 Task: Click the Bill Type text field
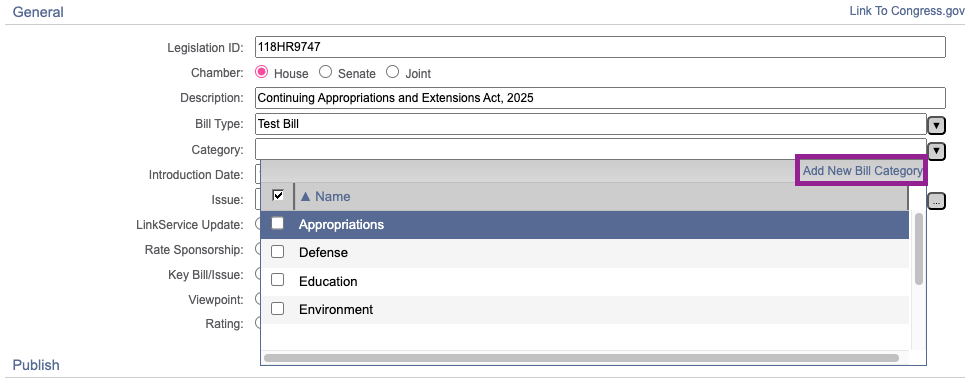[x=591, y=124]
